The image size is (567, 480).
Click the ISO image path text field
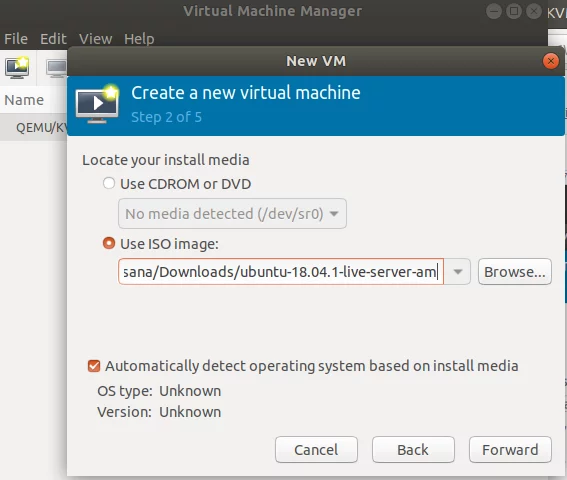pos(281,272)
